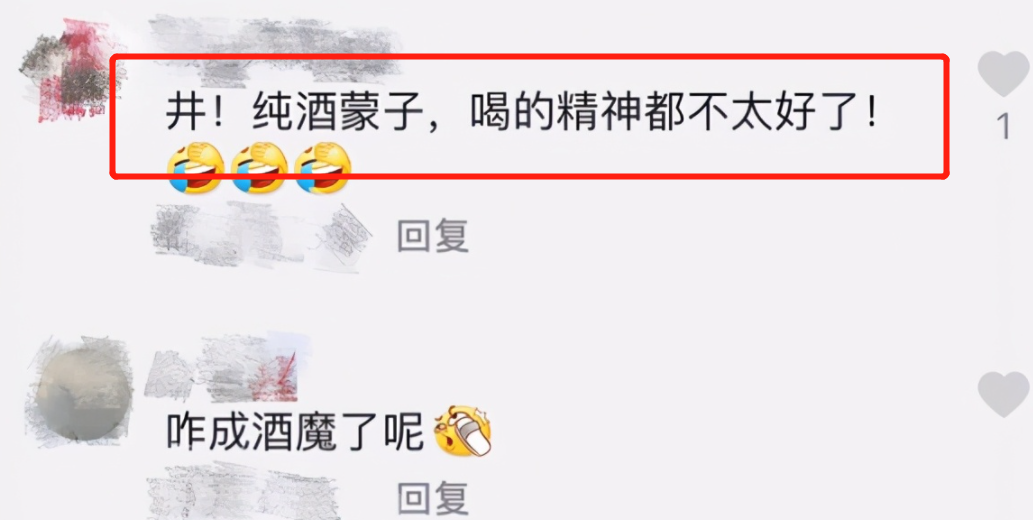Click the middle laughing-crying emoji
The height and width of the screenshot is (520, 1033).
click(x=260, y=167)
